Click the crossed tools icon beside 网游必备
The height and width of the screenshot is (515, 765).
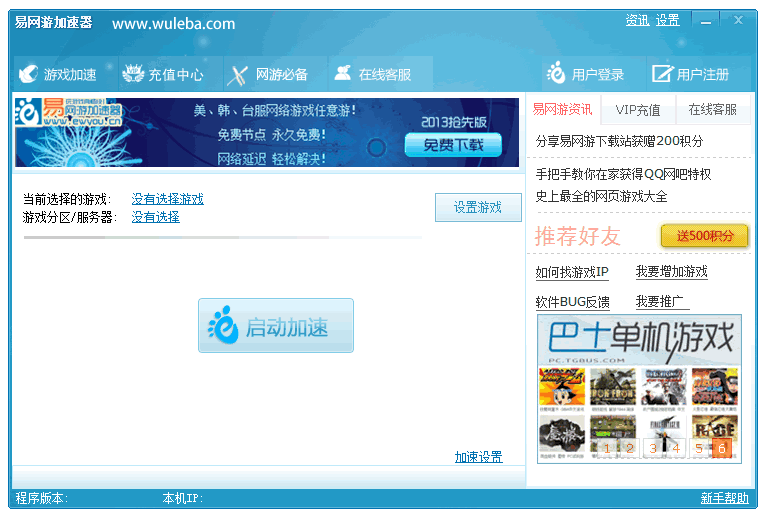[237, 76]
